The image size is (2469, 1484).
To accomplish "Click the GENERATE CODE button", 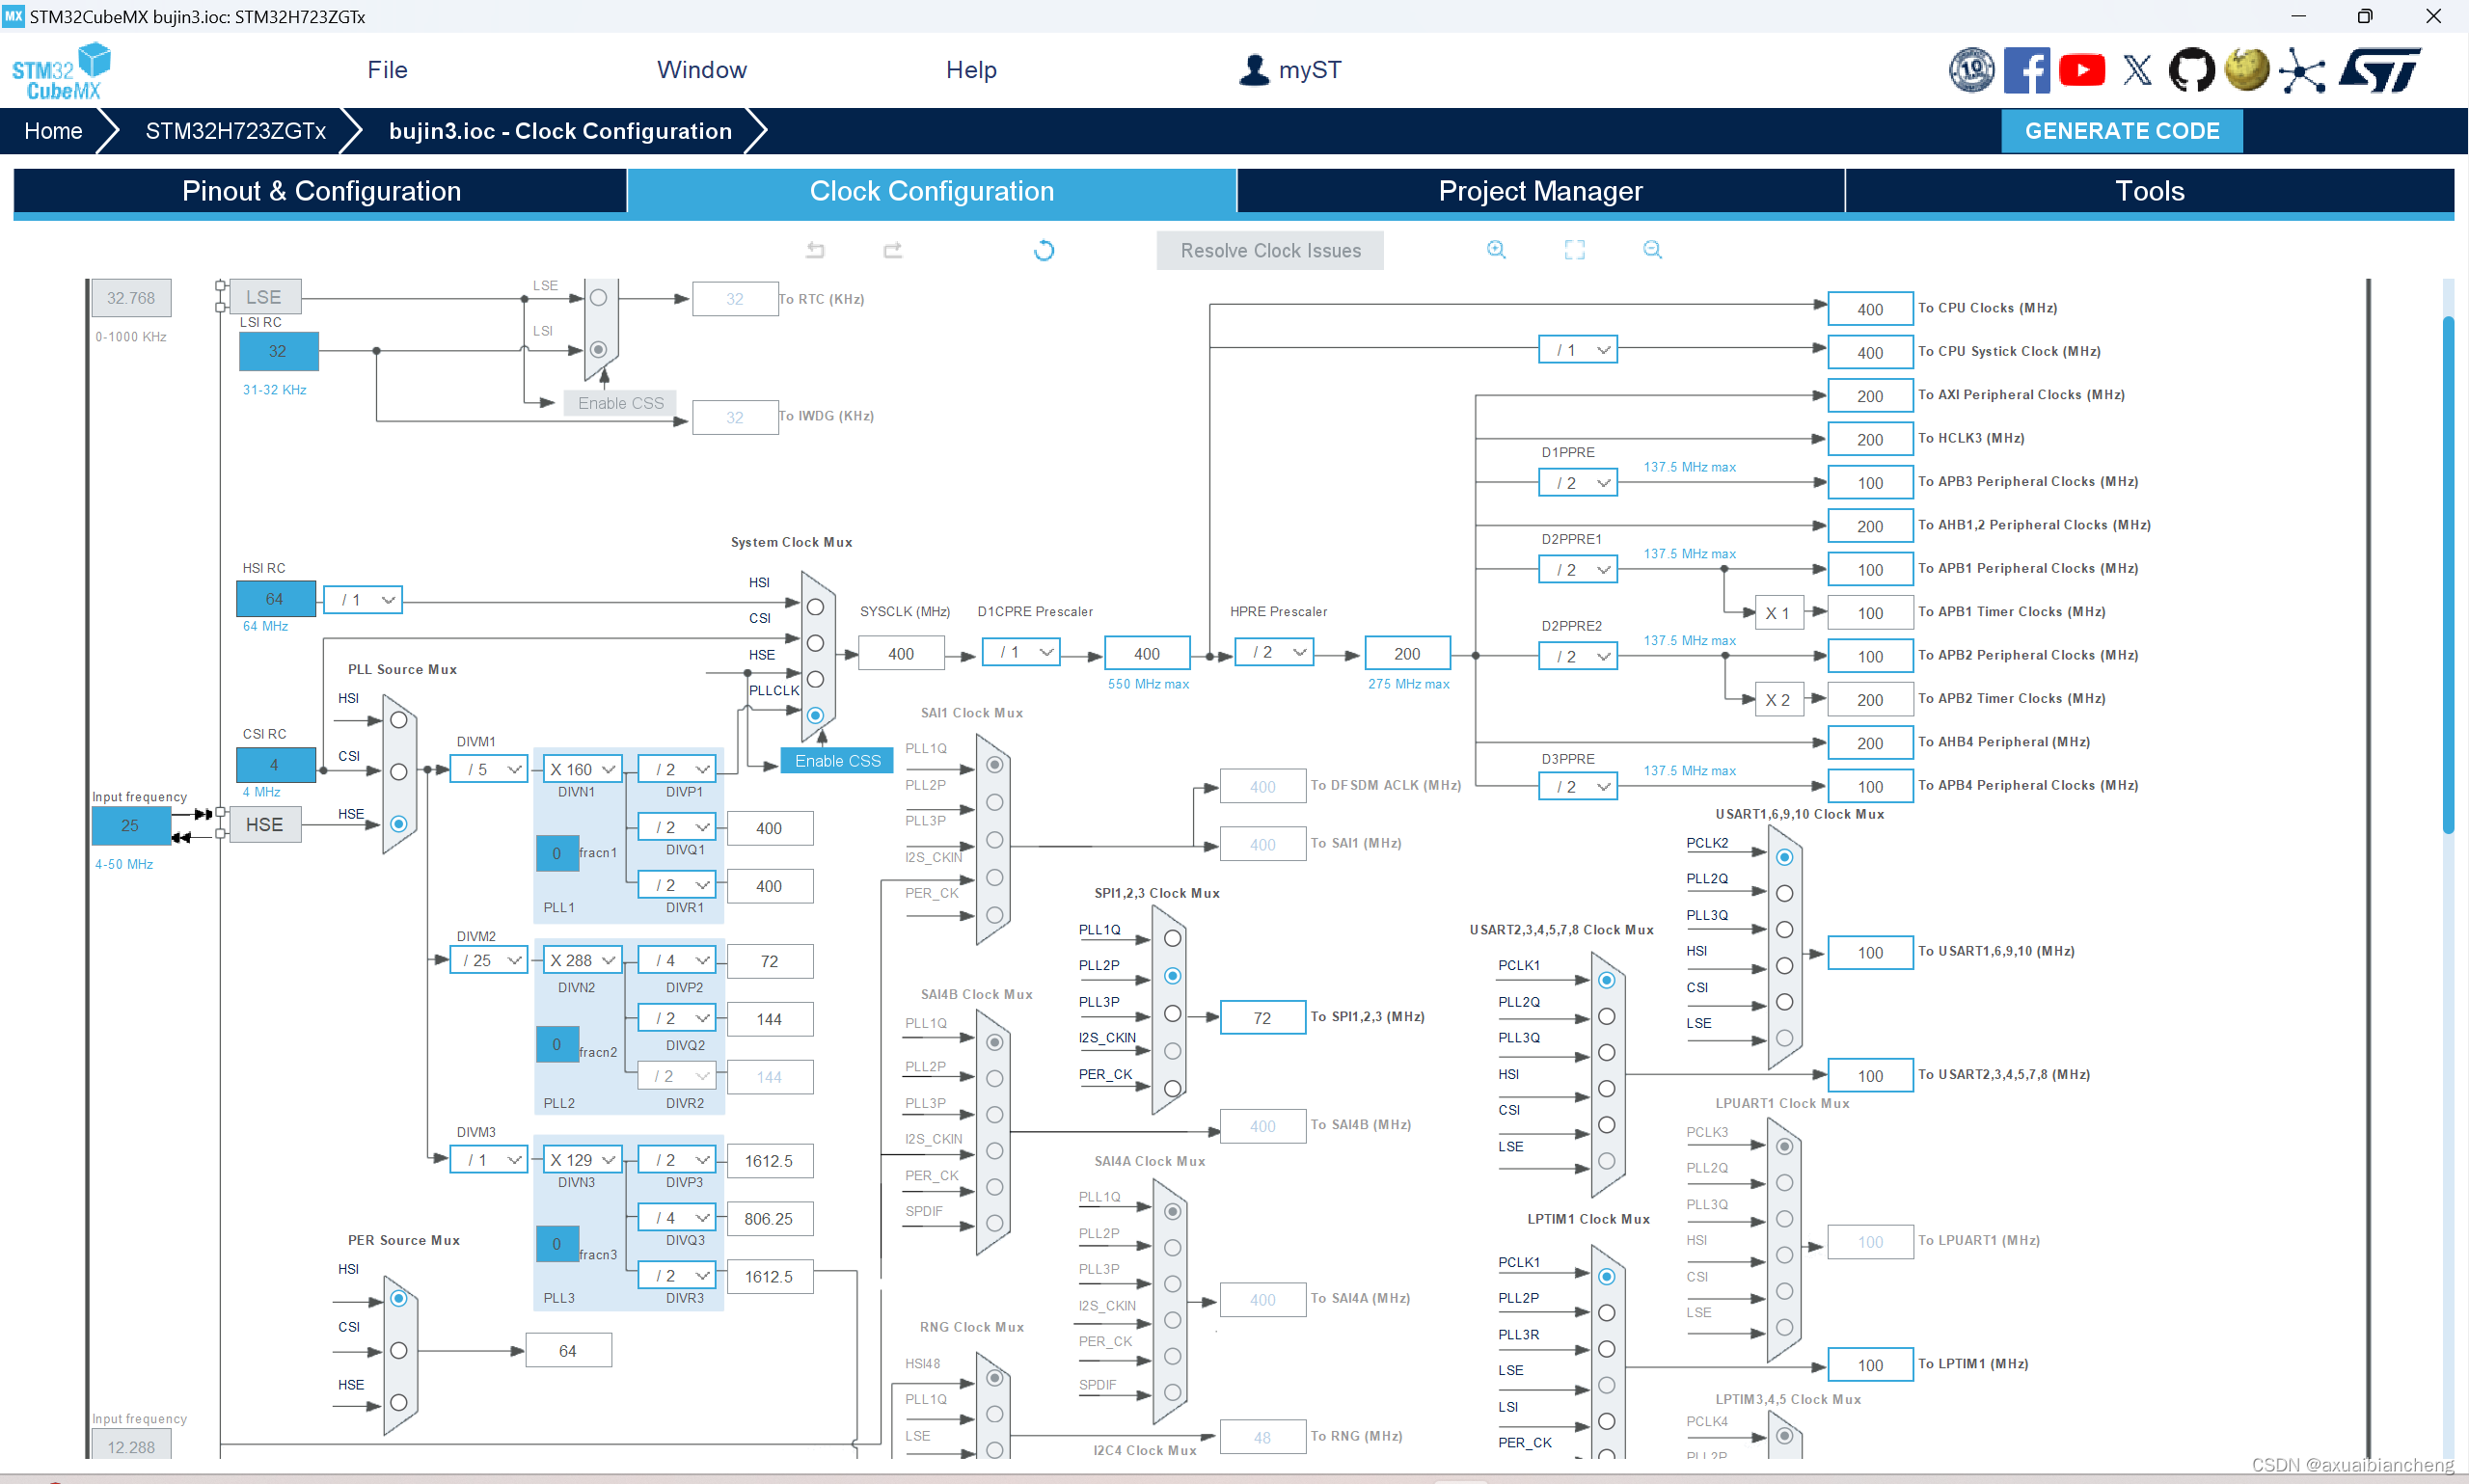I will 2121,131.
